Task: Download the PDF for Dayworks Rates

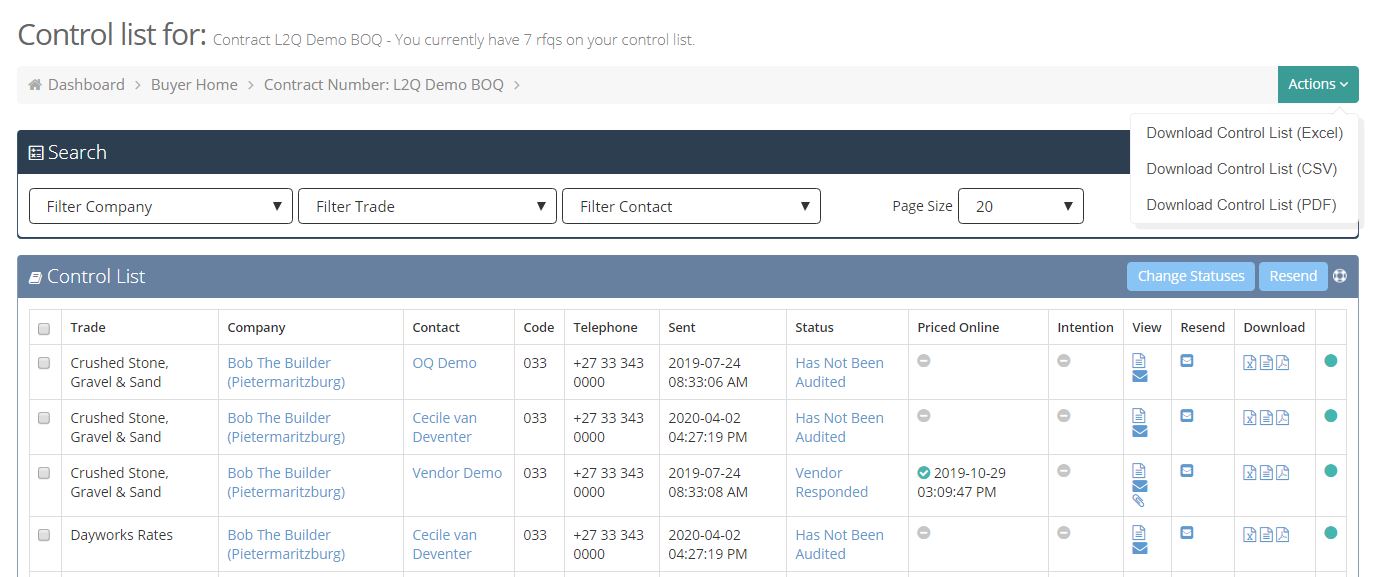Action: pyautogui.click(x=1282, y=534)
